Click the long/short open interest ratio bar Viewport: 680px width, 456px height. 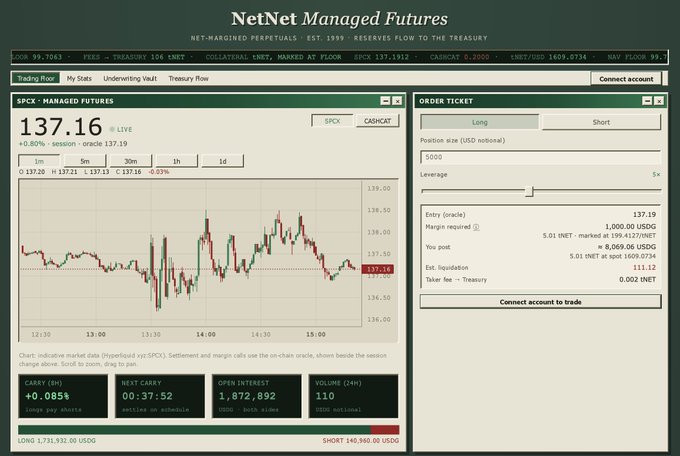pyautogui.click(x=209, y=430)
